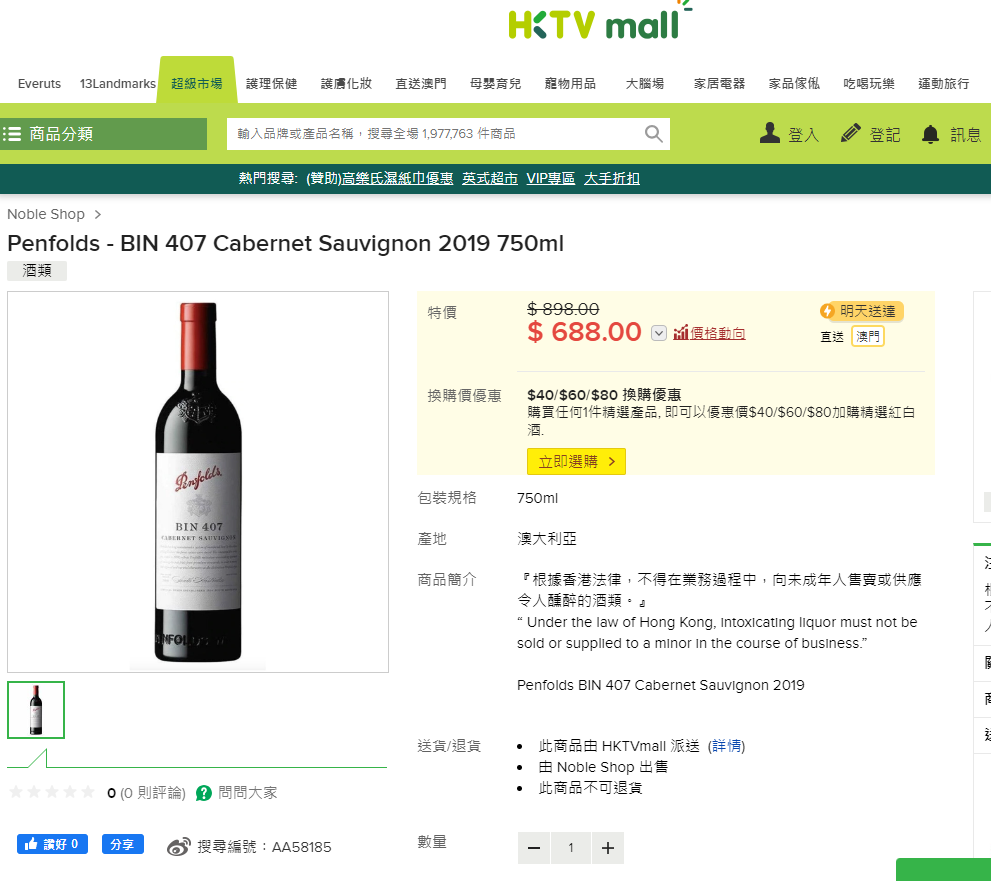Viewport: 991px width, 881px height.
Task: Select the wine bottle thumbnail
Action: click(36, 709)
